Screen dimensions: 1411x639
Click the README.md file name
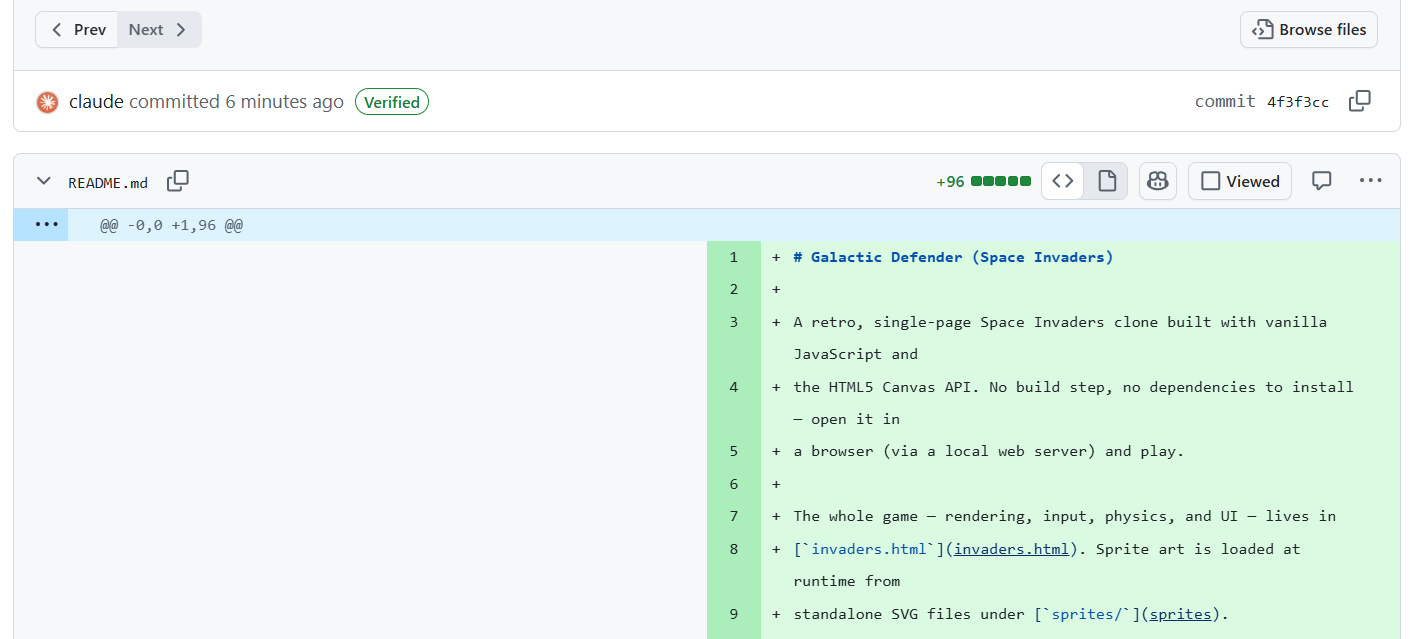coord(108,182)
